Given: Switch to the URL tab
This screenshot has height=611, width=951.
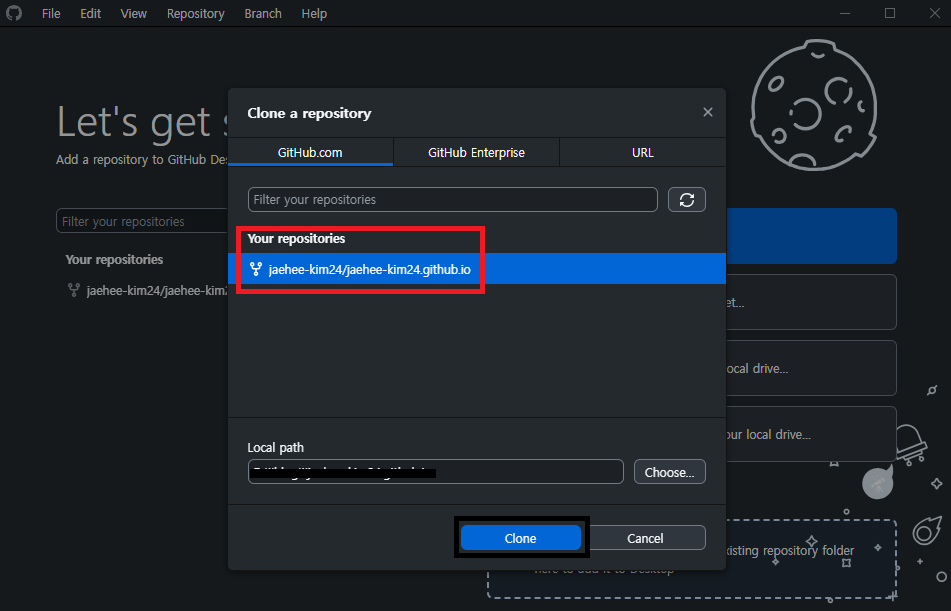Looking at the screenshot, I should pyautogui.click(x=643, y=152).
